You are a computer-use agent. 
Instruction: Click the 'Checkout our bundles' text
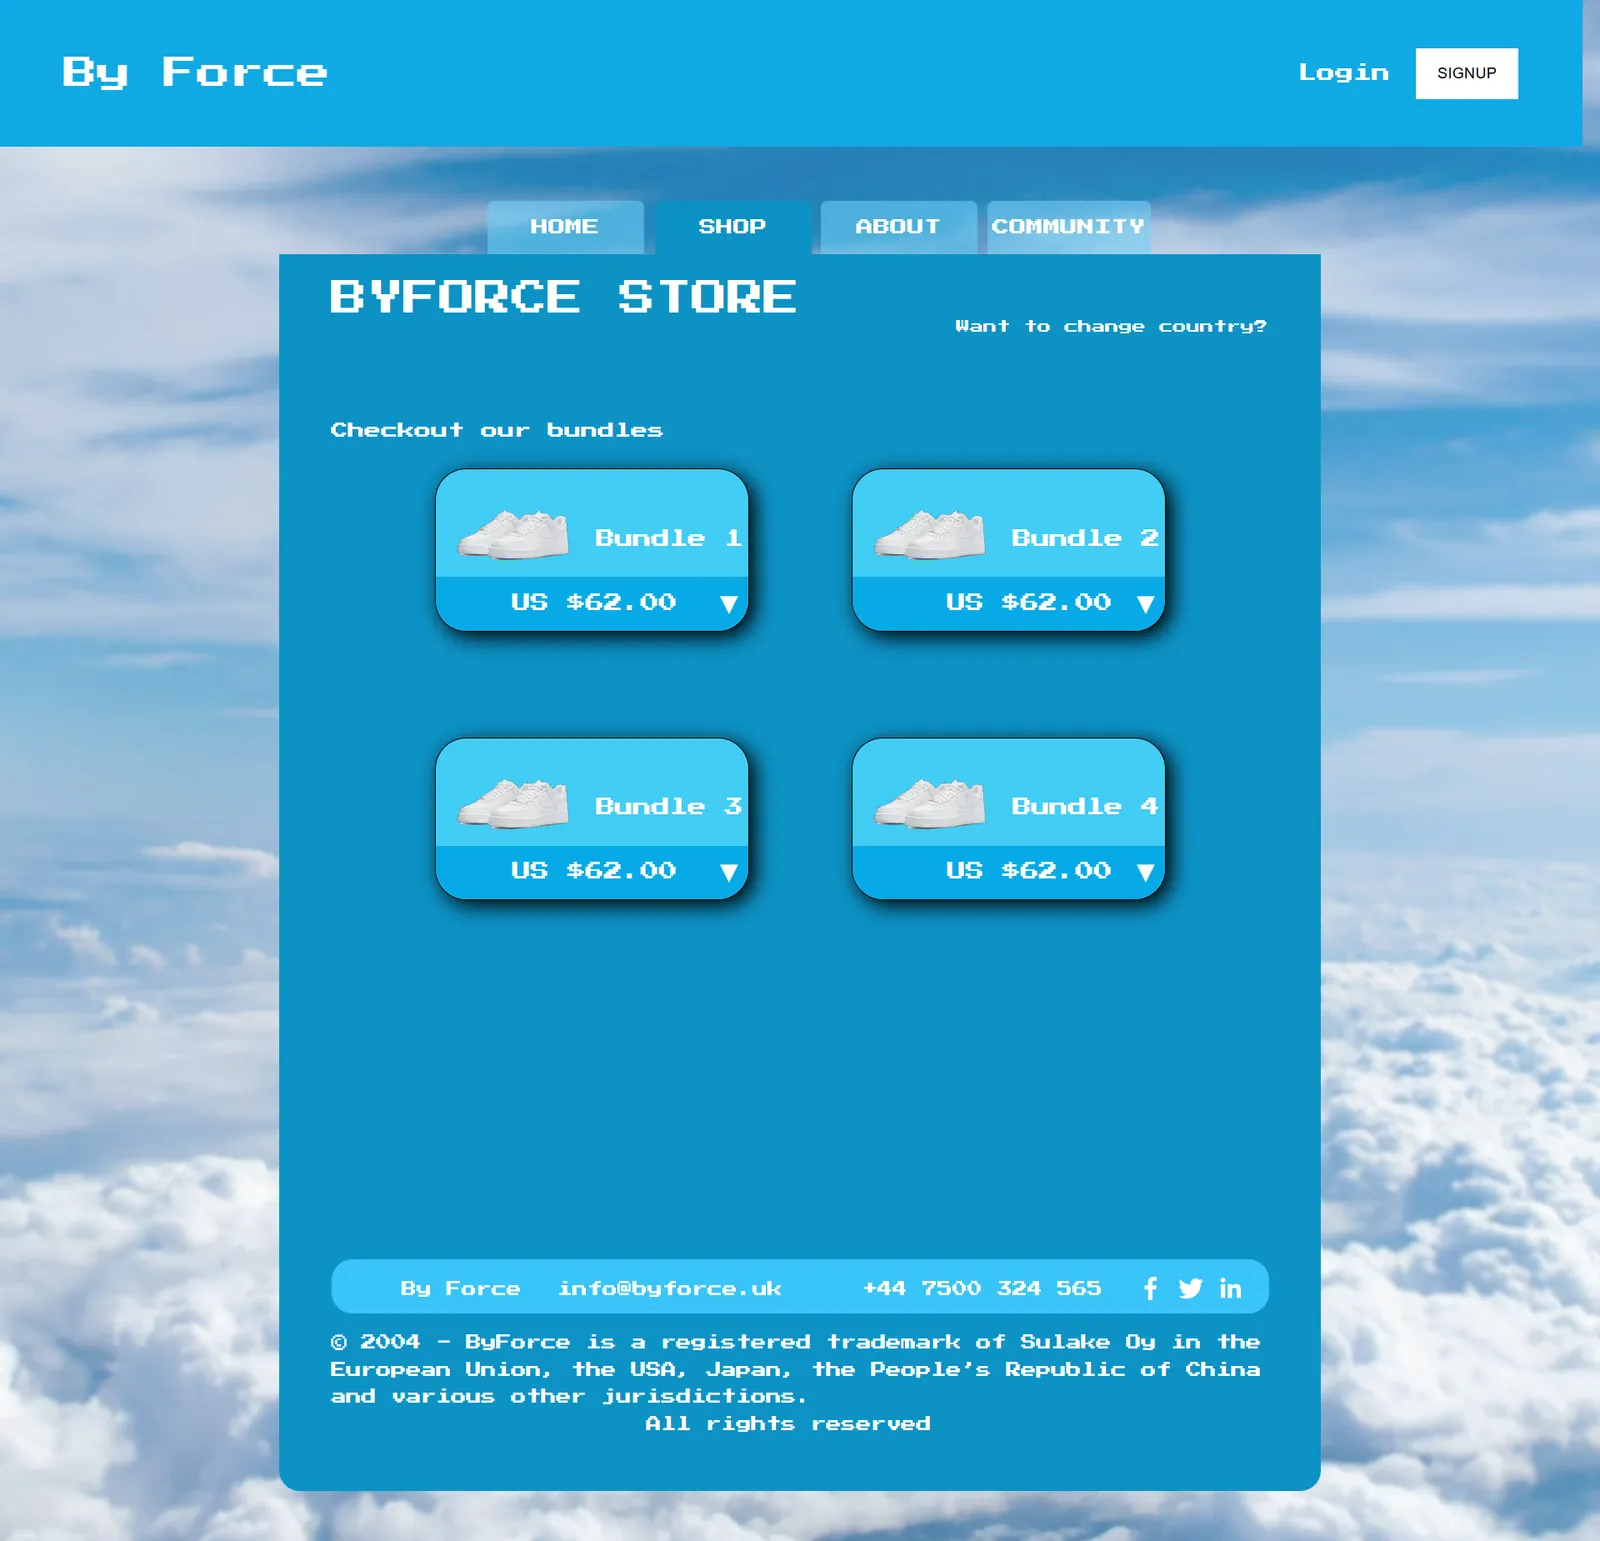496,430
